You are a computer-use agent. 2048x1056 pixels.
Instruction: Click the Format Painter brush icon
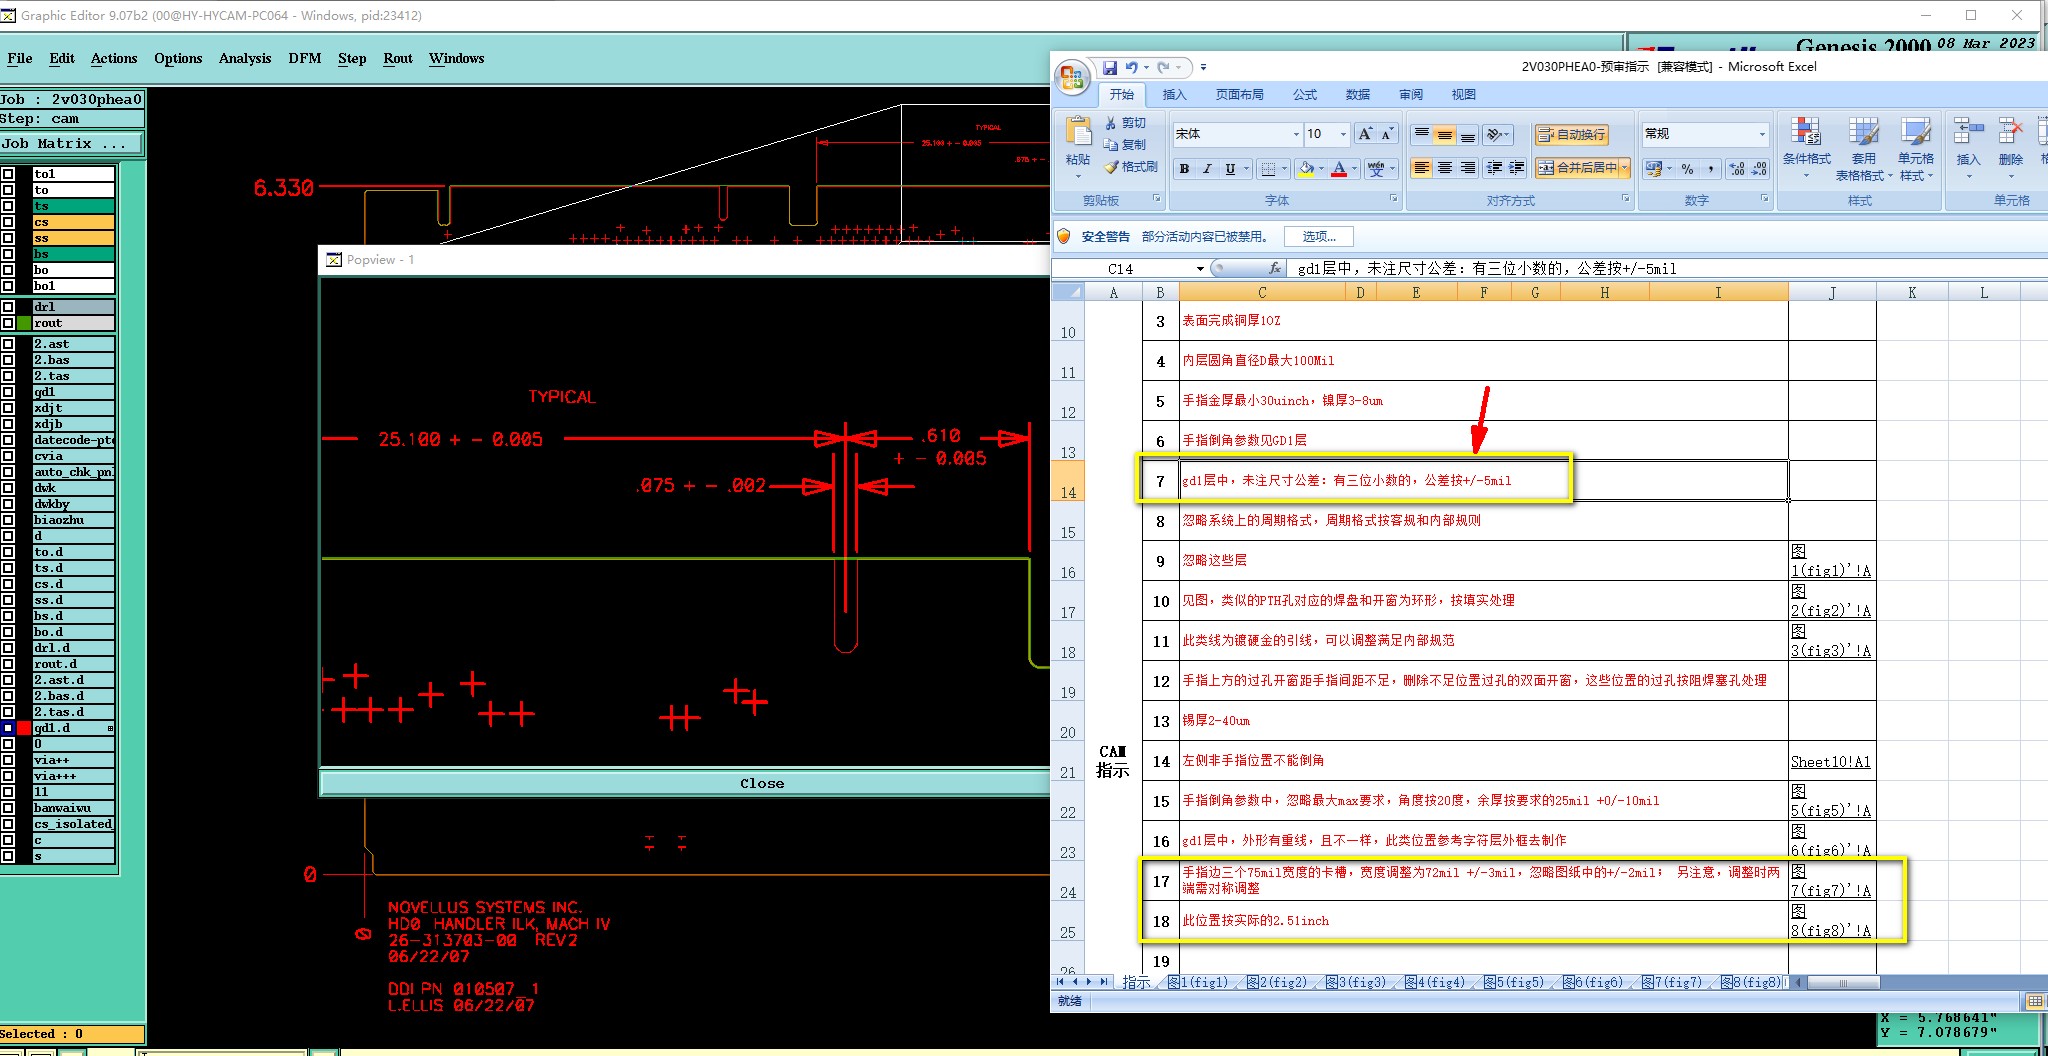coord(1111,167)
